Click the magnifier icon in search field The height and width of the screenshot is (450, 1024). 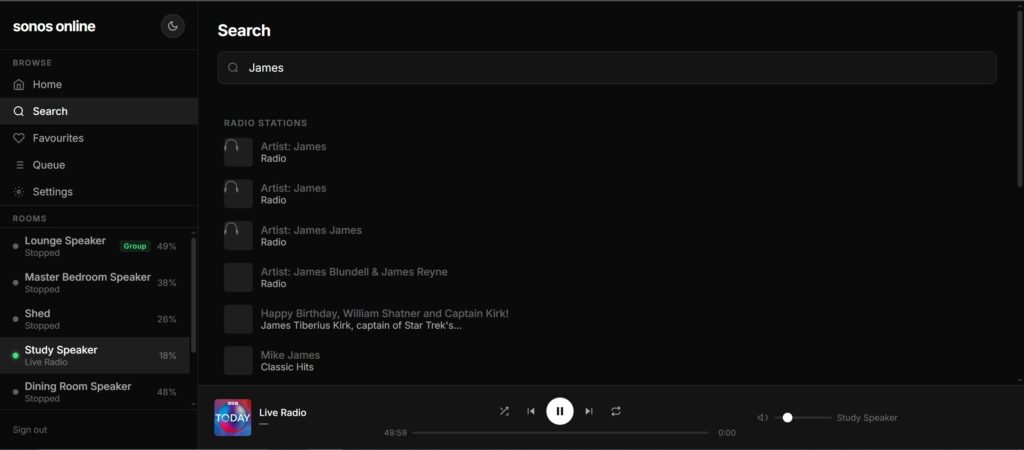pos(233,67)
